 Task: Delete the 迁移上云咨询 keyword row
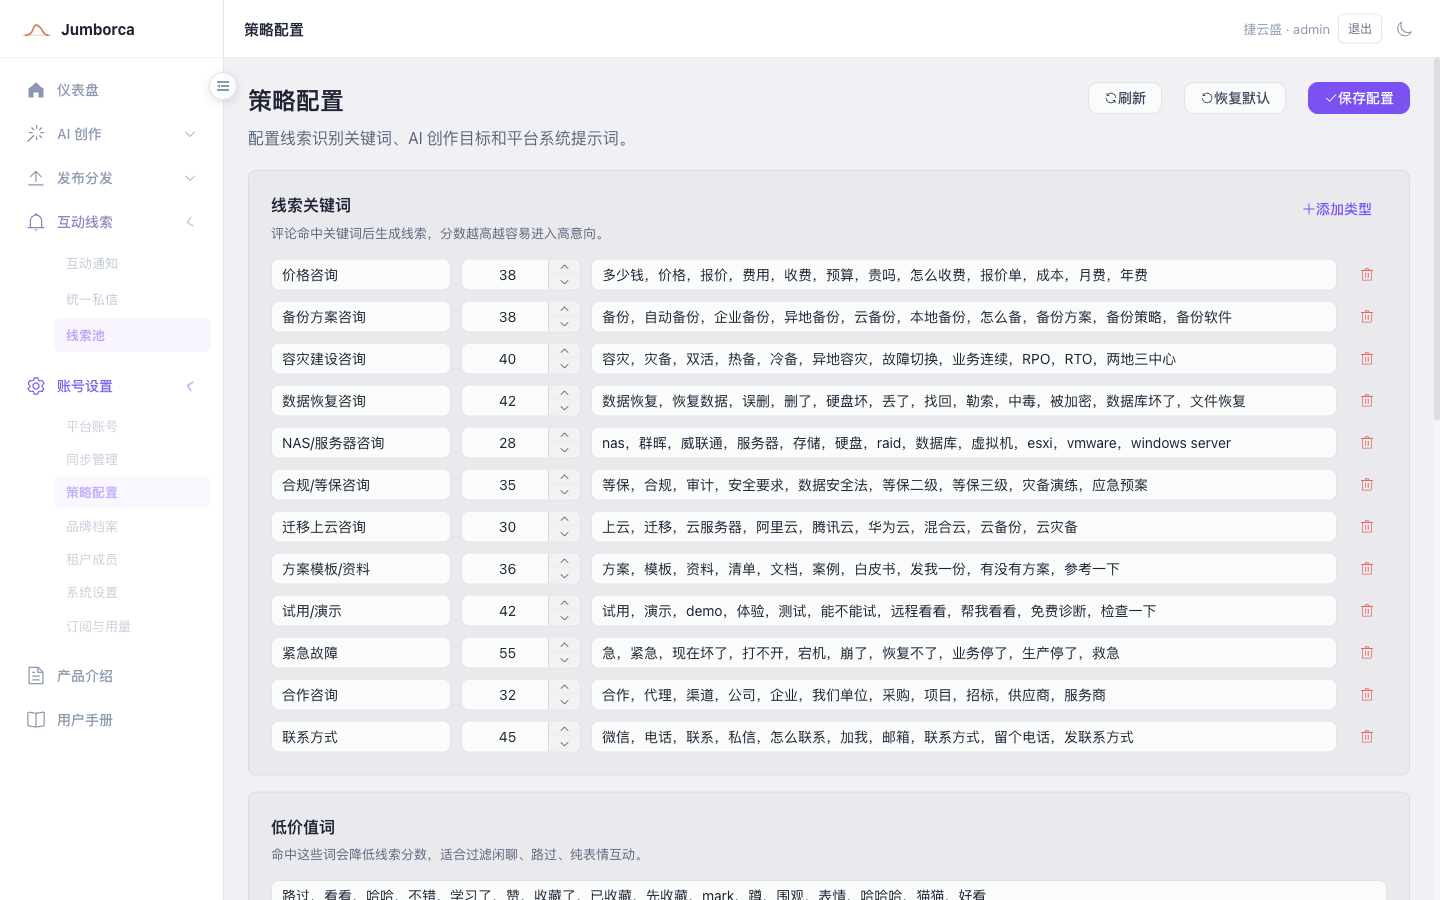point(1367,527)
